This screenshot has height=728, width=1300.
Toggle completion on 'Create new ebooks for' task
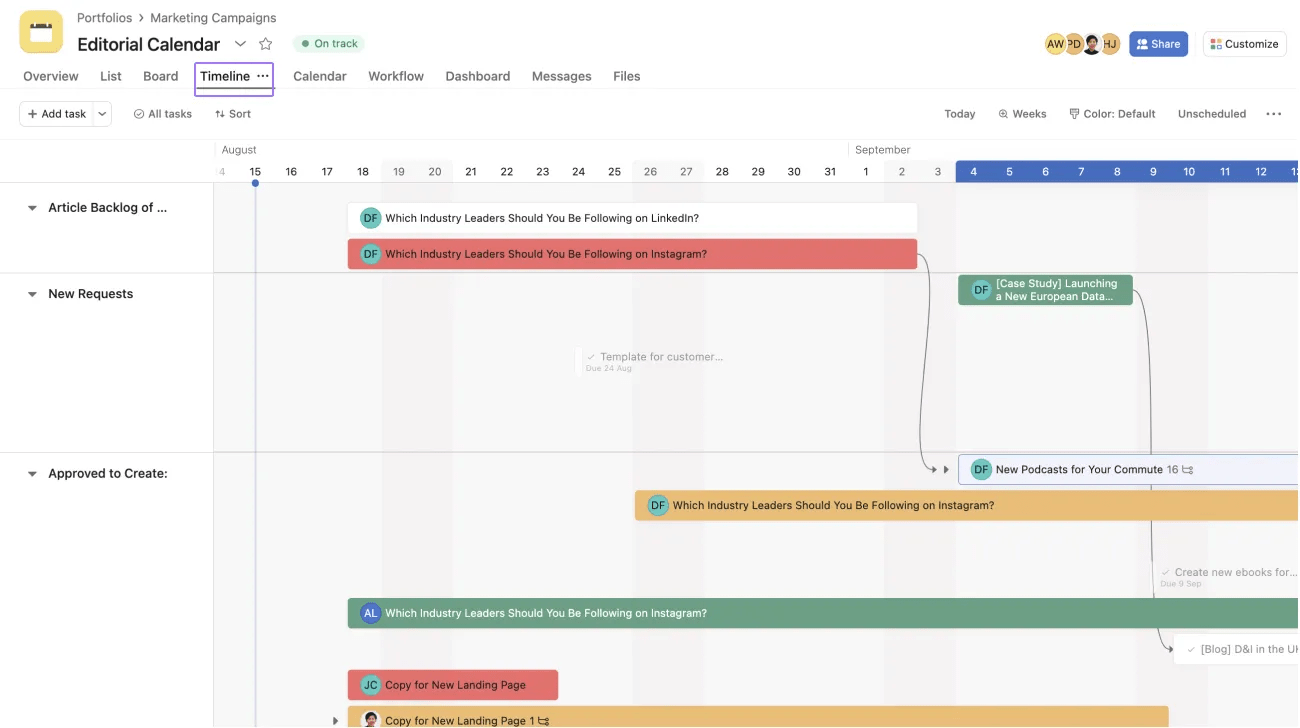[1166, 571]
